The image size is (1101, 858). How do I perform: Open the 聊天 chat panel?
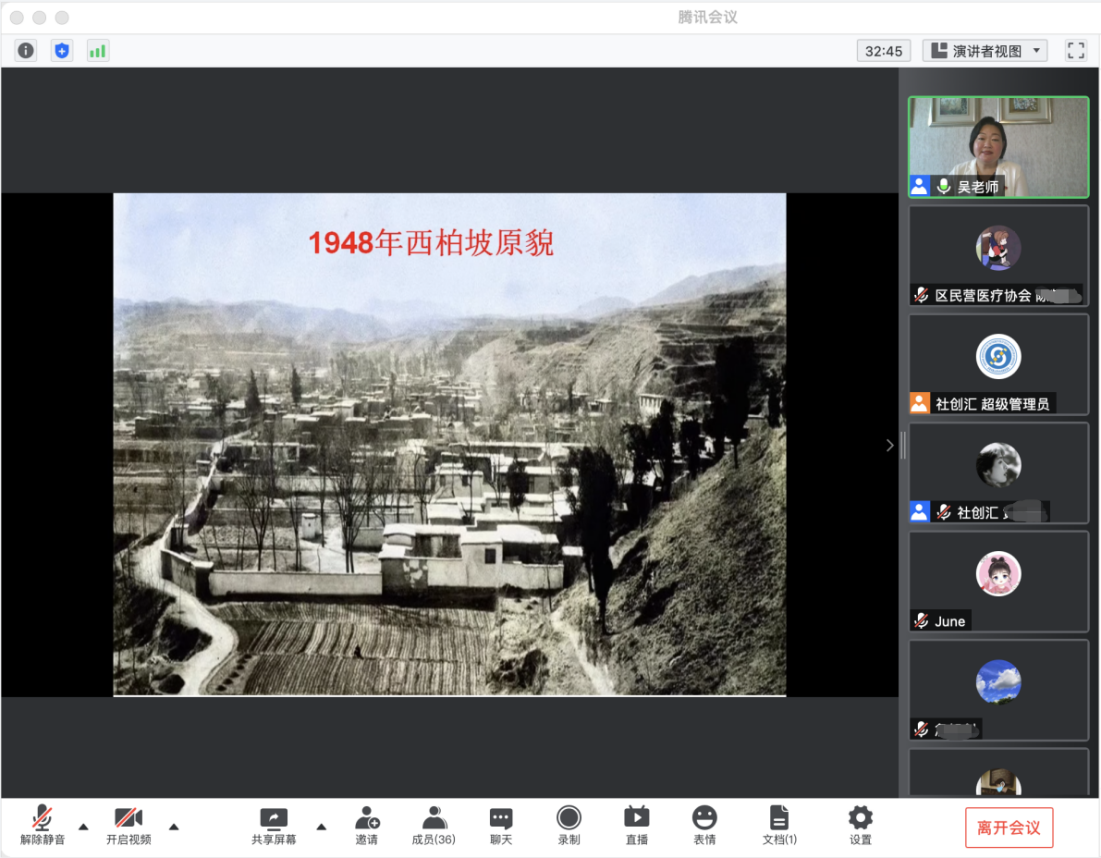pyautogui.click(x=501, y=825)
